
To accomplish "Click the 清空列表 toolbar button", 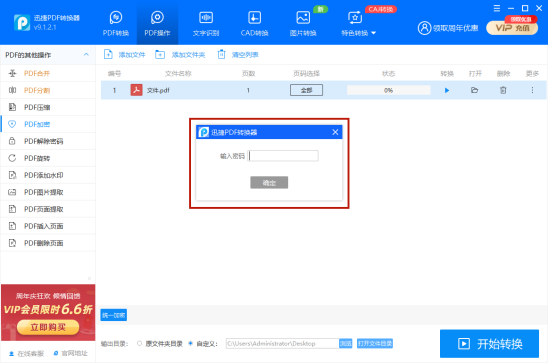I will pyautogui.click(x=238, y=55).
